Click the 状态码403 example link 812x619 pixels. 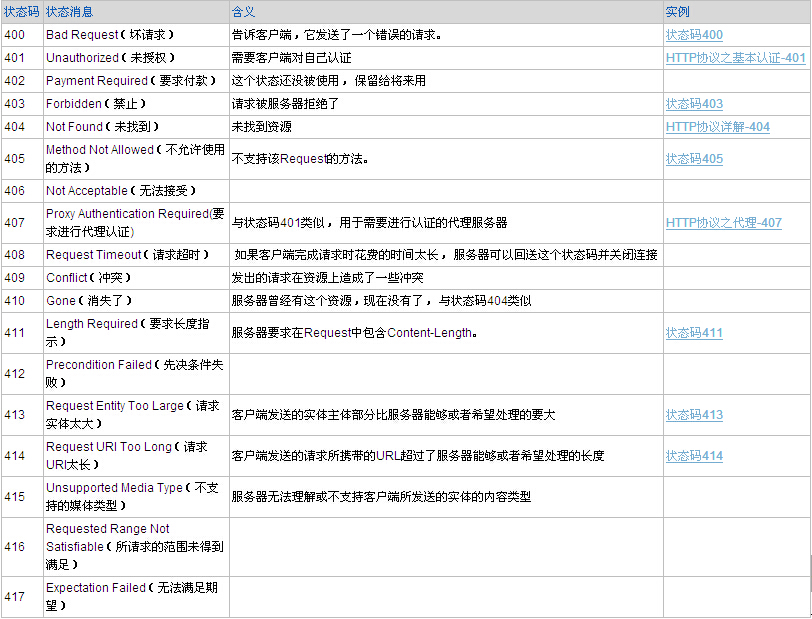[694, 104]
